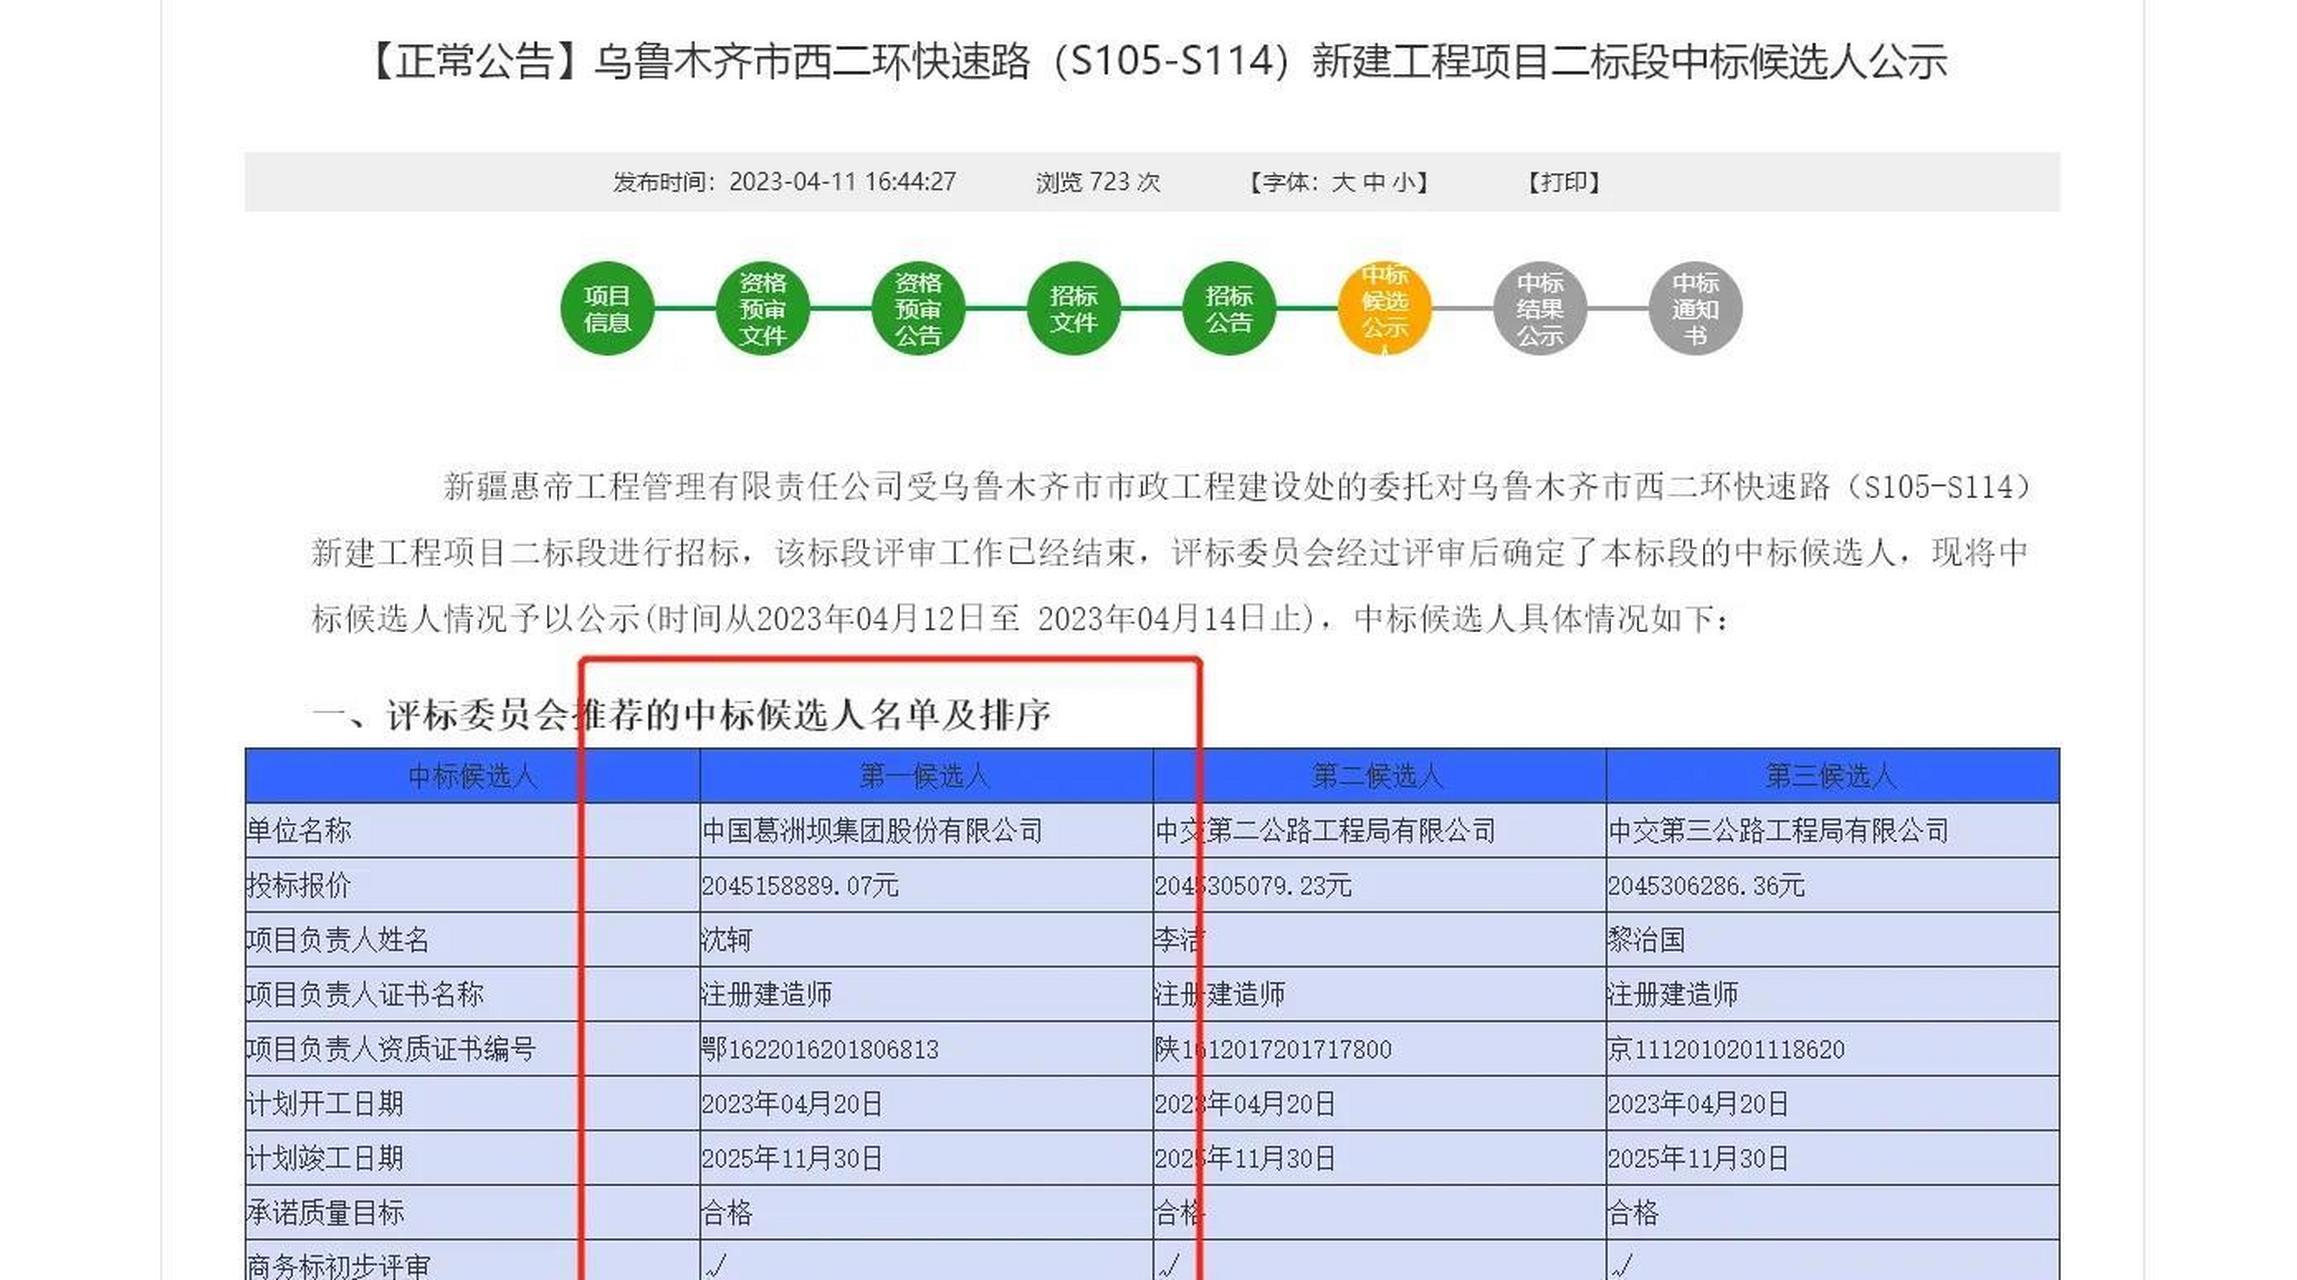Image resolution: width=2297 pixels, height=1280 pixels.
Task: Click project leader name 沈轲
Action: pos(727,940)
